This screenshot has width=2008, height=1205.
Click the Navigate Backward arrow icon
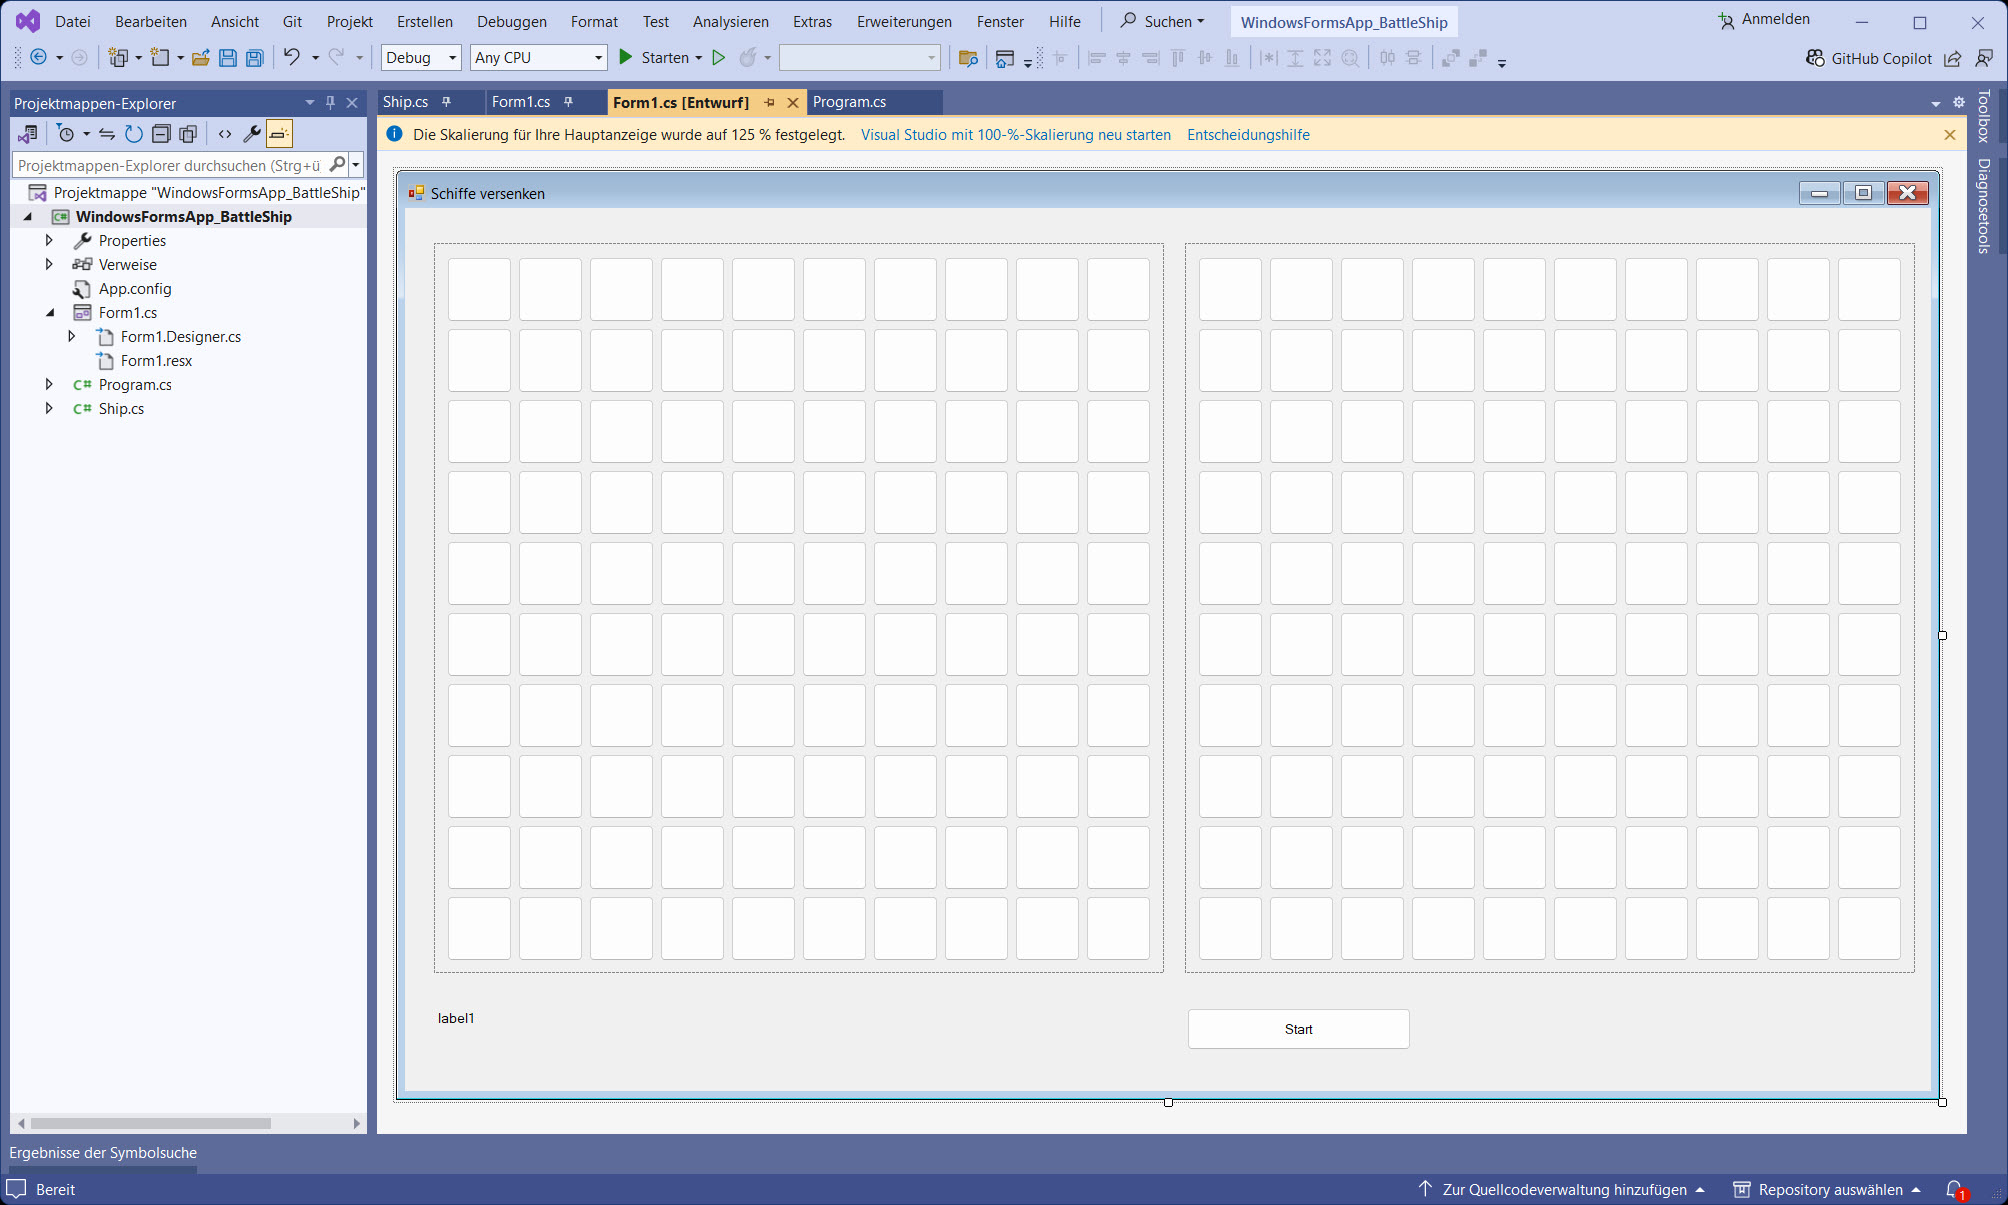[38, 58]
